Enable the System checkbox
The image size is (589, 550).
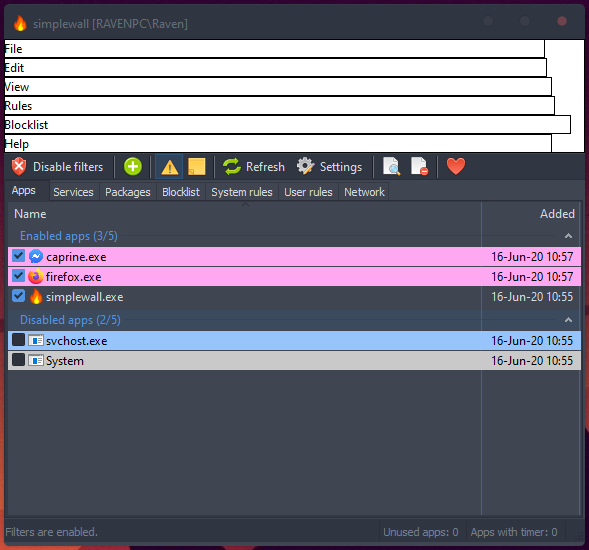pos(18,360)
